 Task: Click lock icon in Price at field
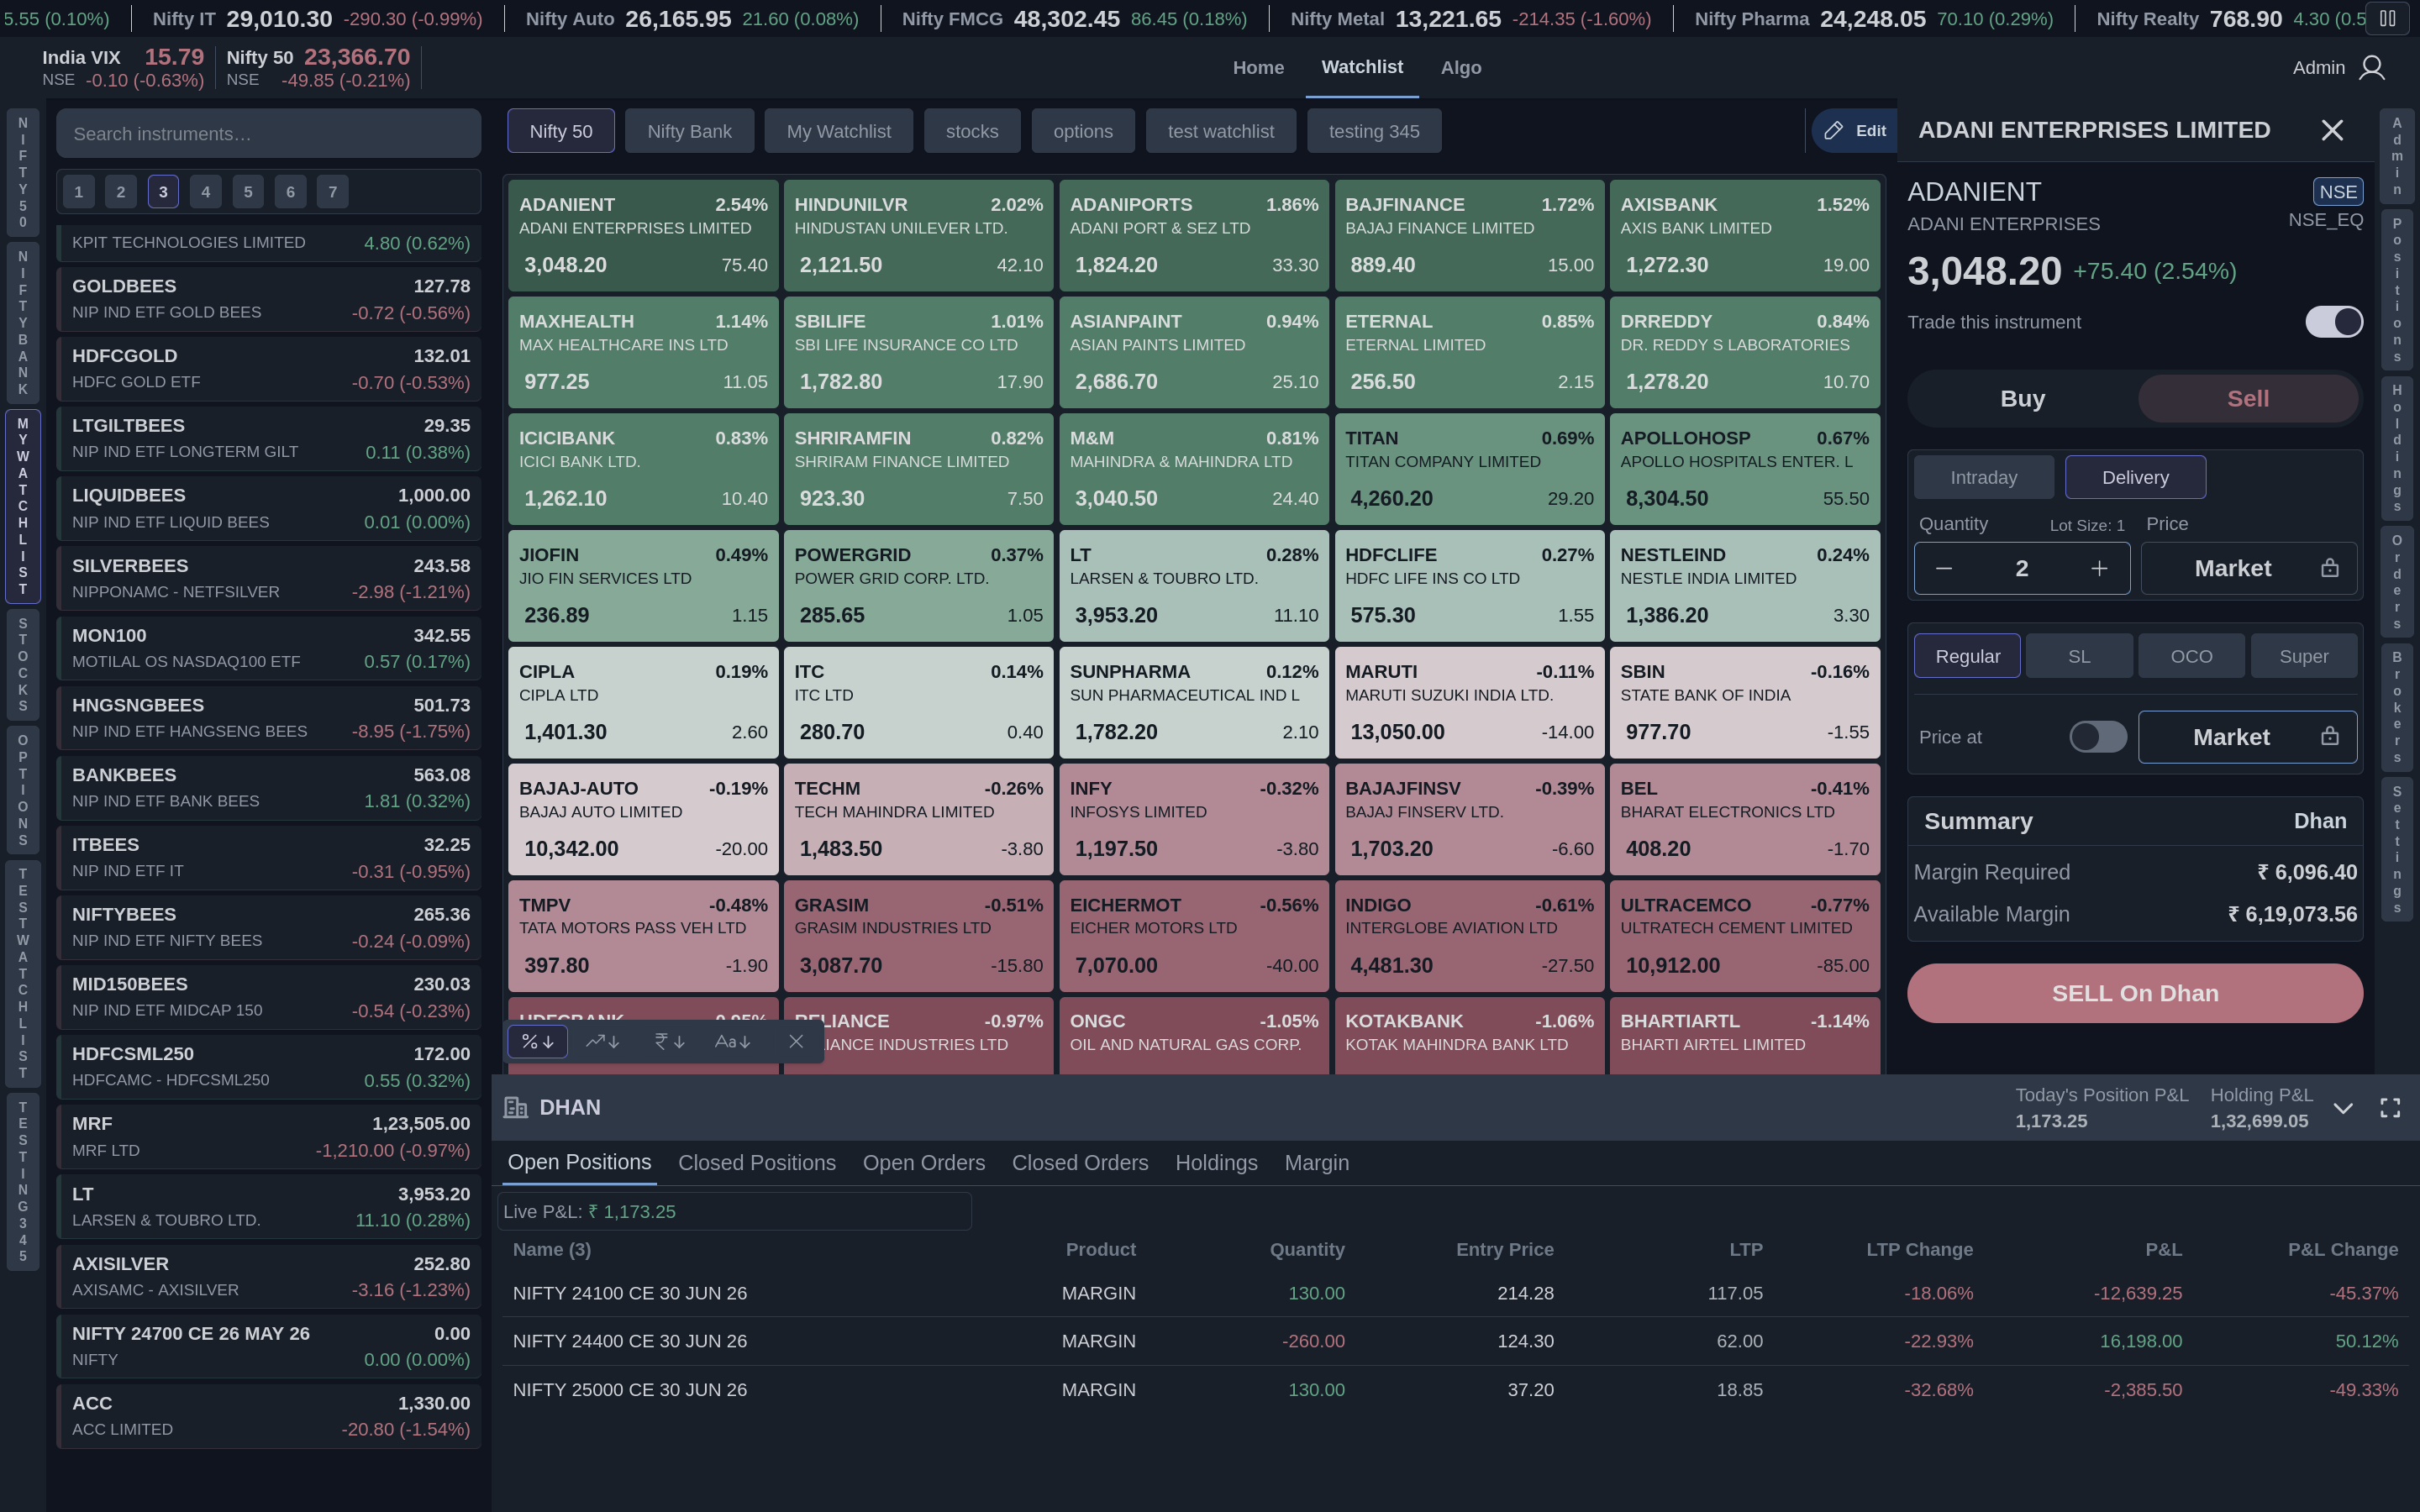[2330, 737]
